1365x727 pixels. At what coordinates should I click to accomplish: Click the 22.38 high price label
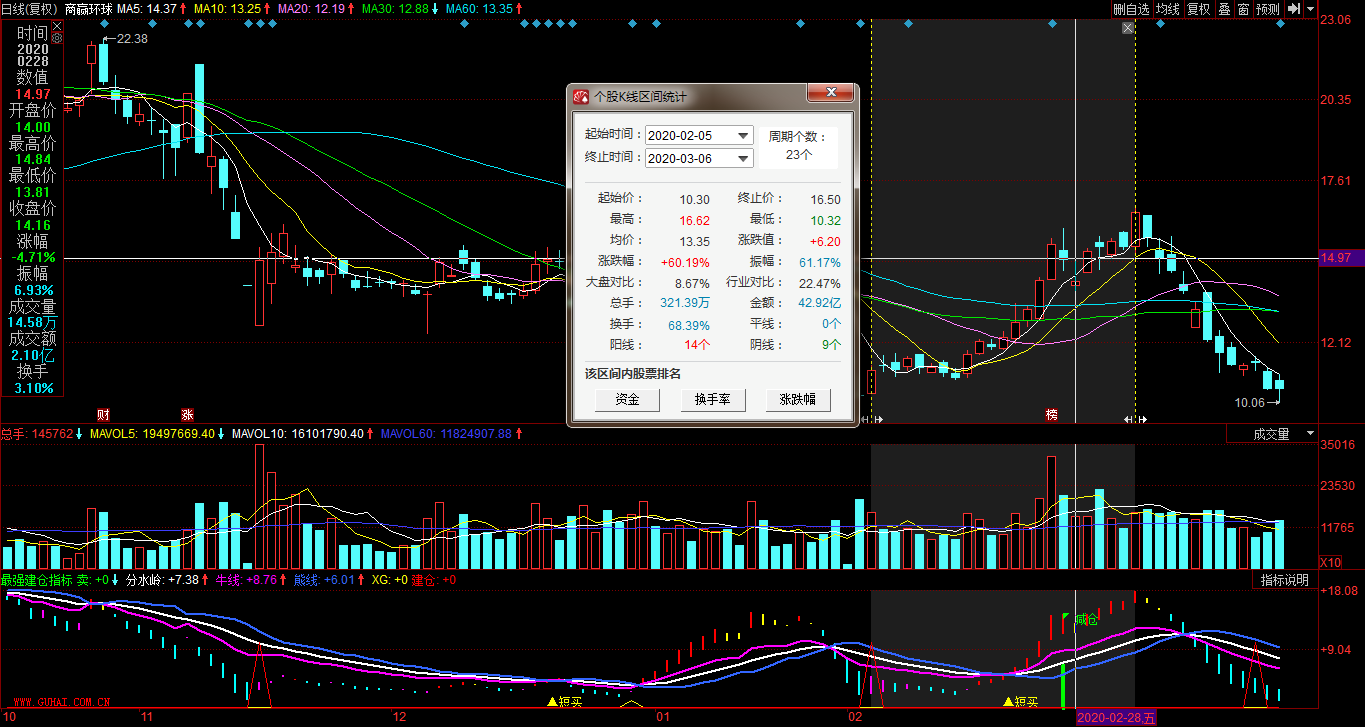point(132,39)
